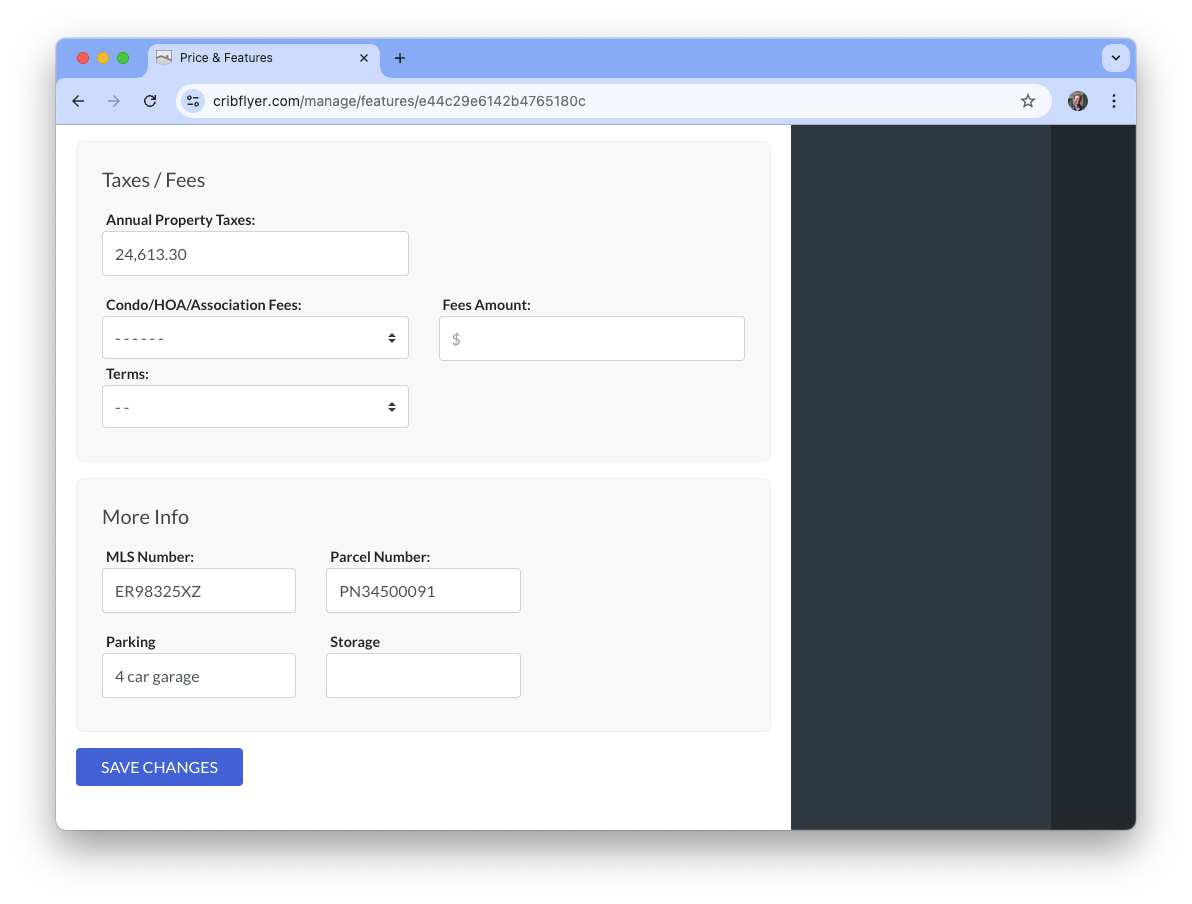
Task: Open Condo/HOA/Association Fees dropdown
Action: pos(255,338)
